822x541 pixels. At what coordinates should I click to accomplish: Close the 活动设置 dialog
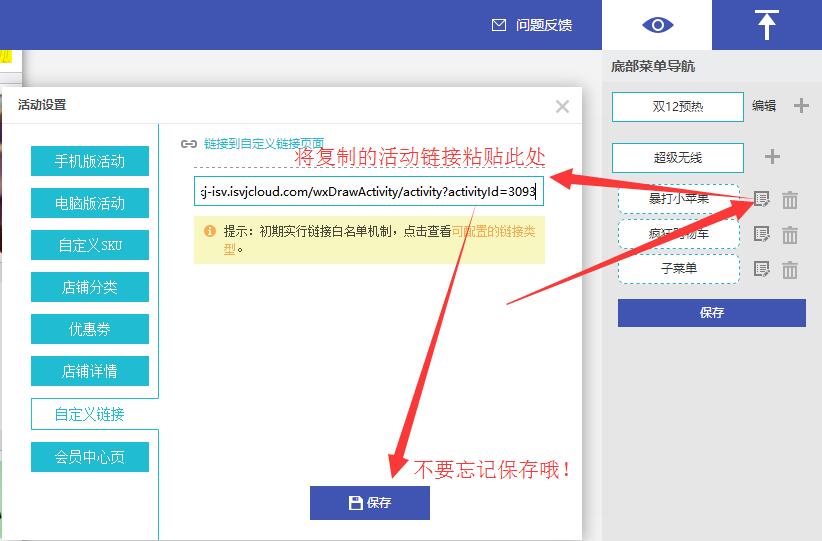(562, 106)
